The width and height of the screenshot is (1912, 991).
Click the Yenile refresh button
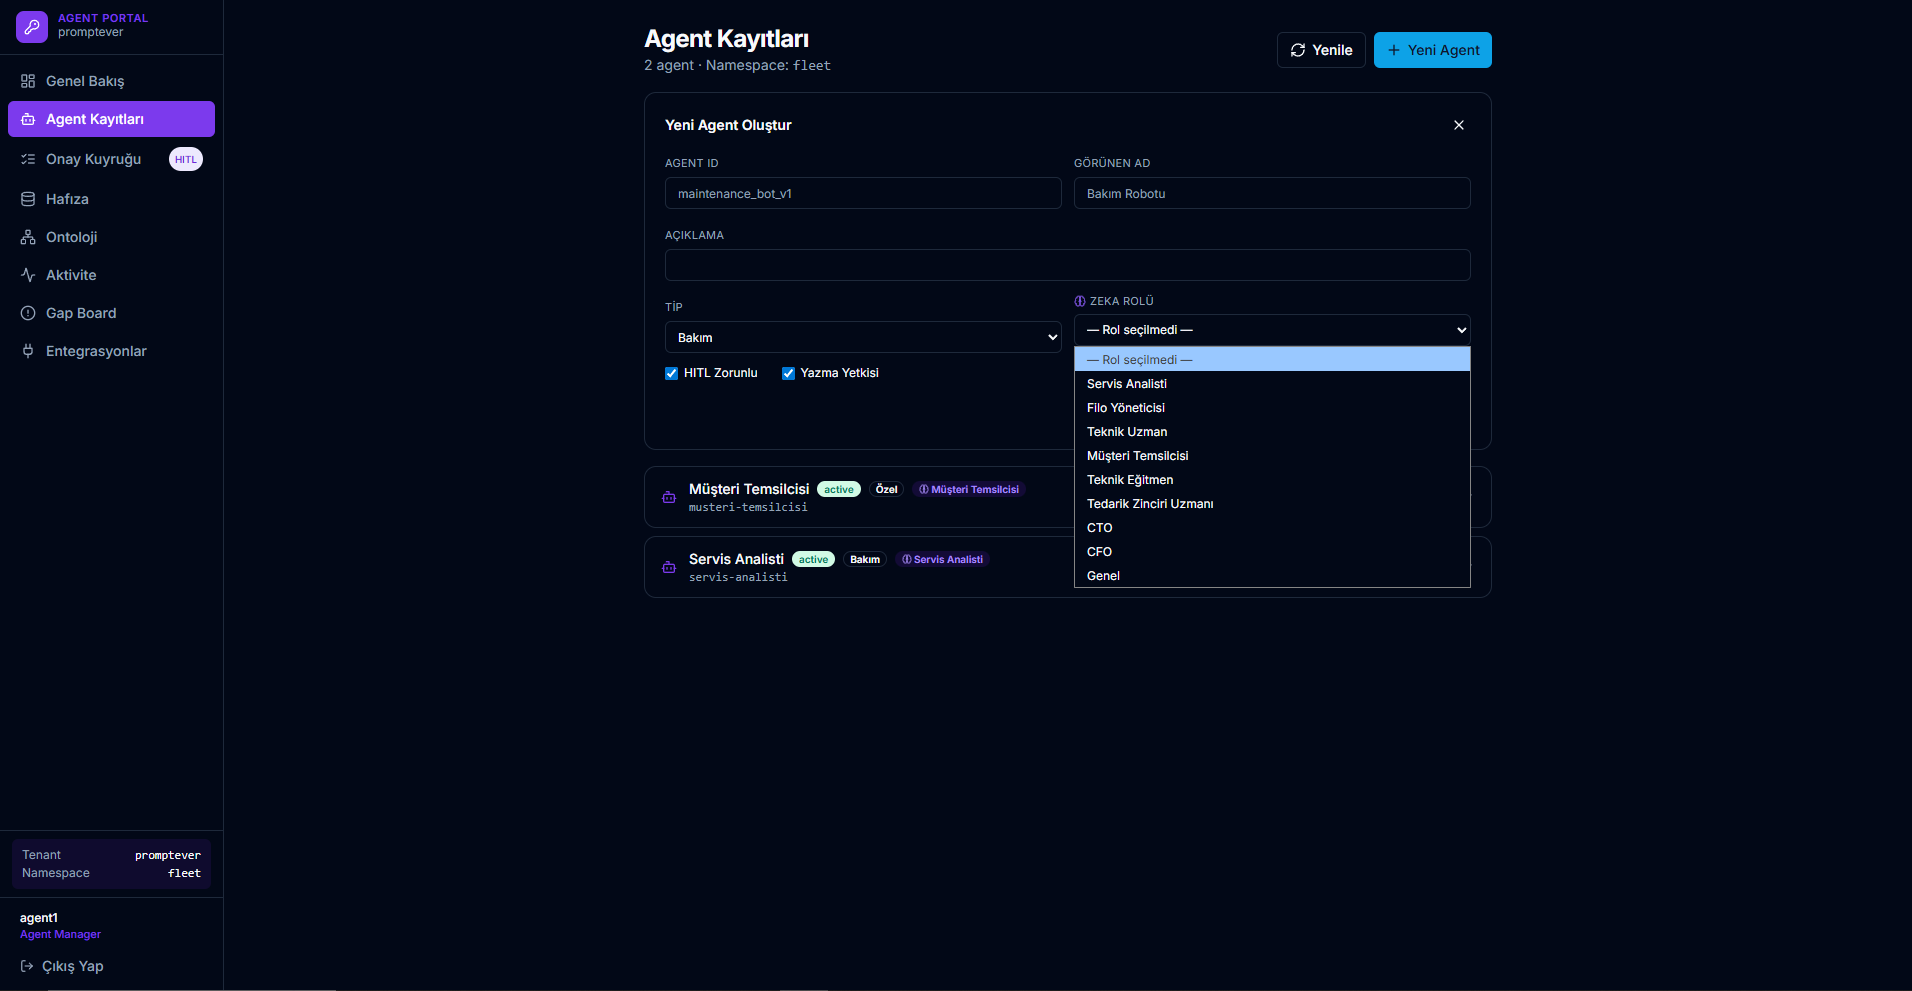(x=1321, y=49)
